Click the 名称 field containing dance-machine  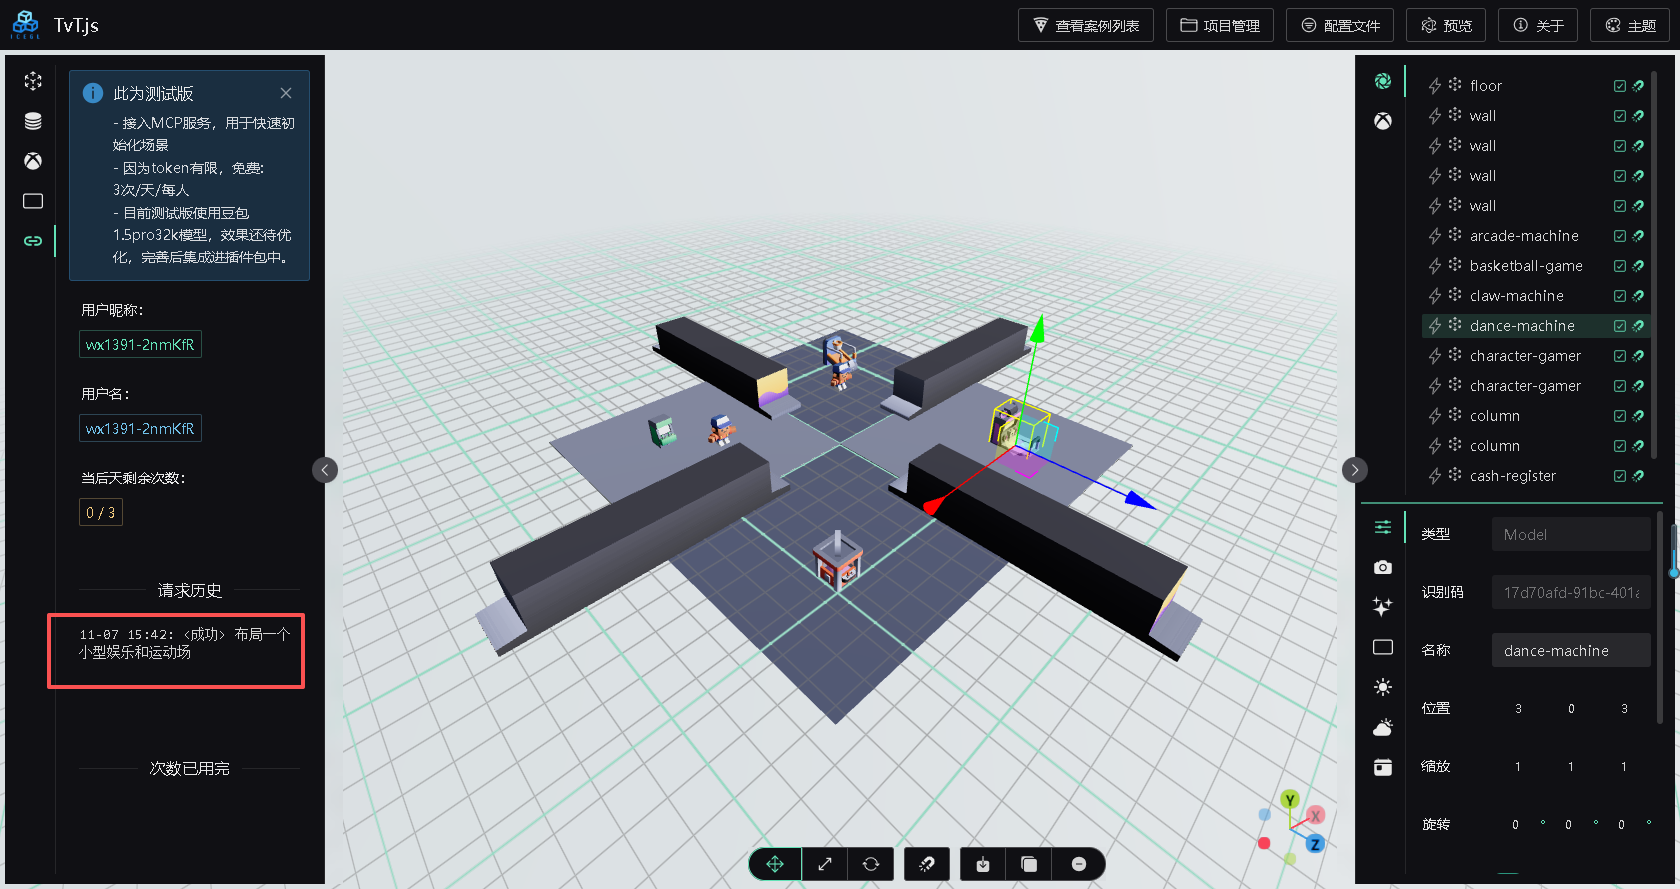pyautogui.click(x=1570, y=650)
